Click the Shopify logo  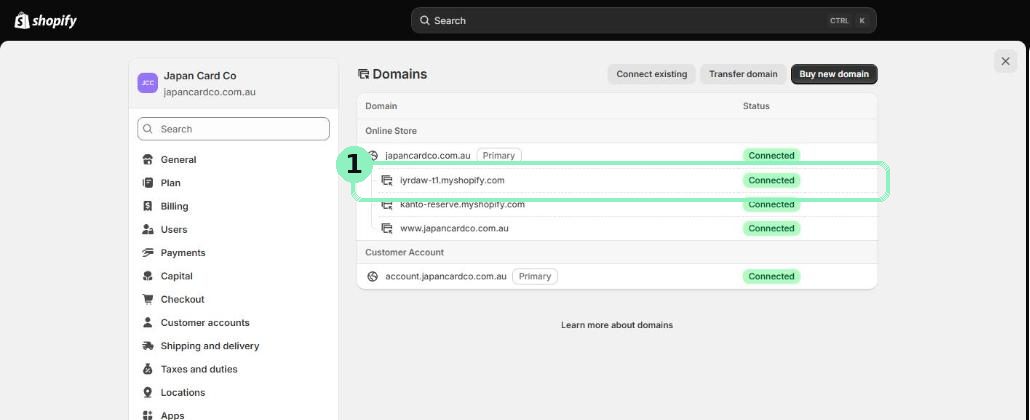coord(45,20)
